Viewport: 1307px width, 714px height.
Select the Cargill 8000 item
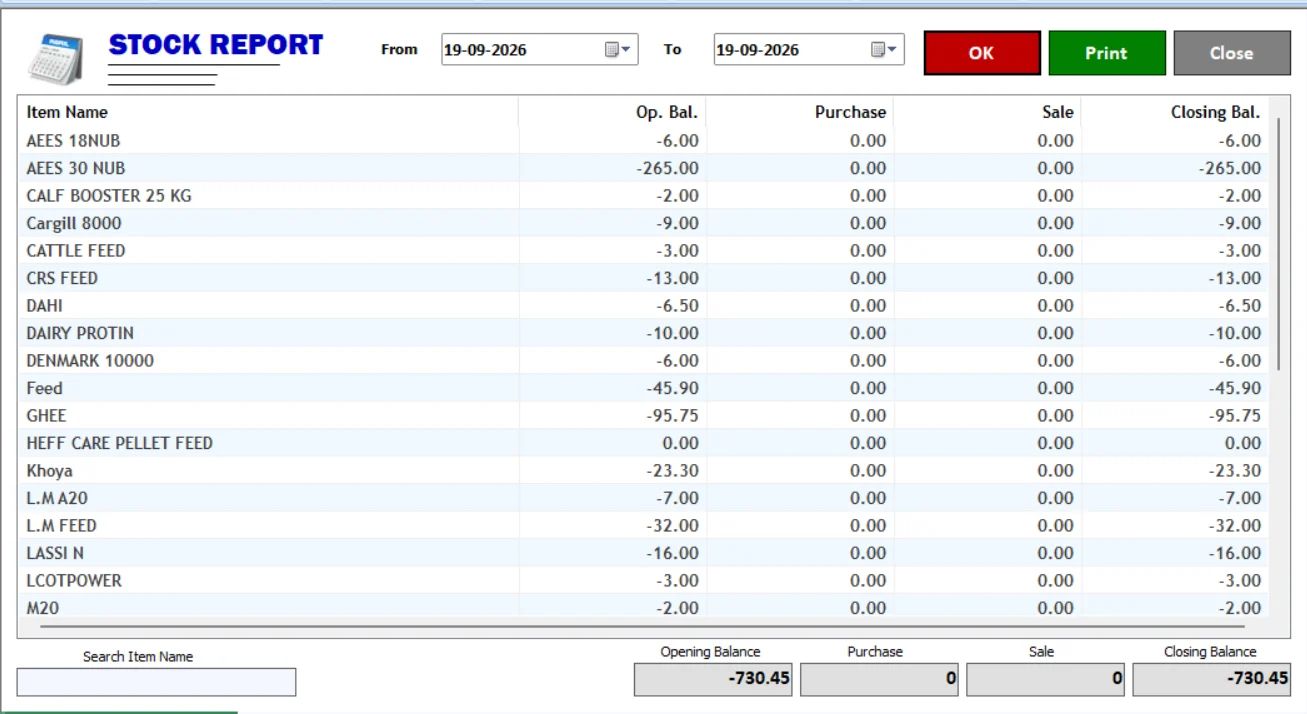coord(643,223)
